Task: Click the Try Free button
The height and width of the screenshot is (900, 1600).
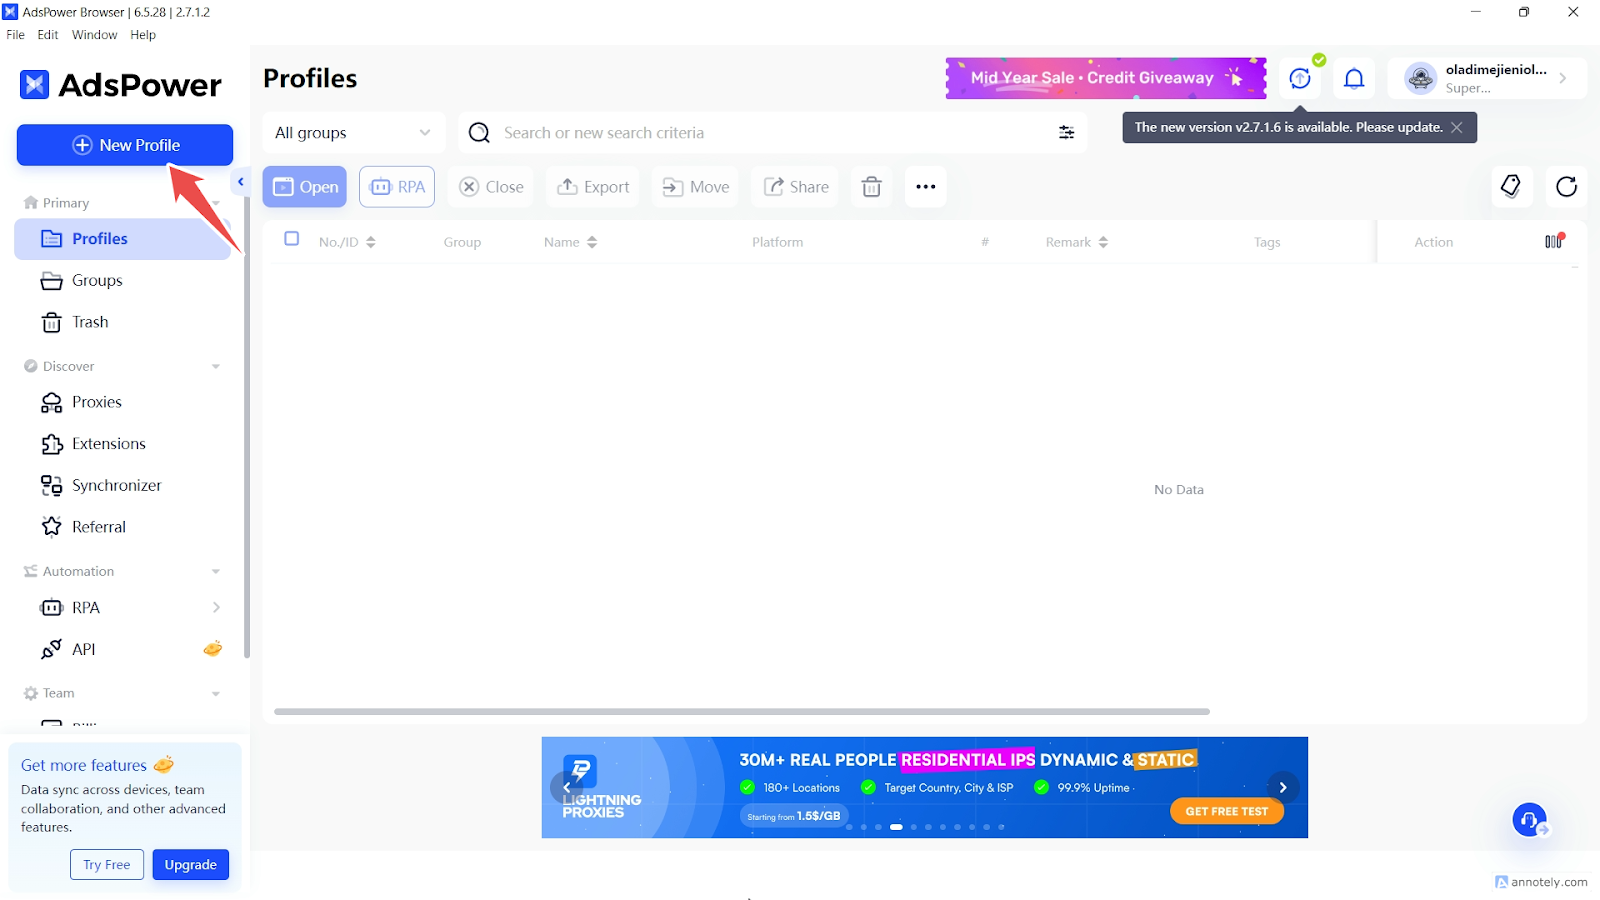Action: tap(107, 865)
